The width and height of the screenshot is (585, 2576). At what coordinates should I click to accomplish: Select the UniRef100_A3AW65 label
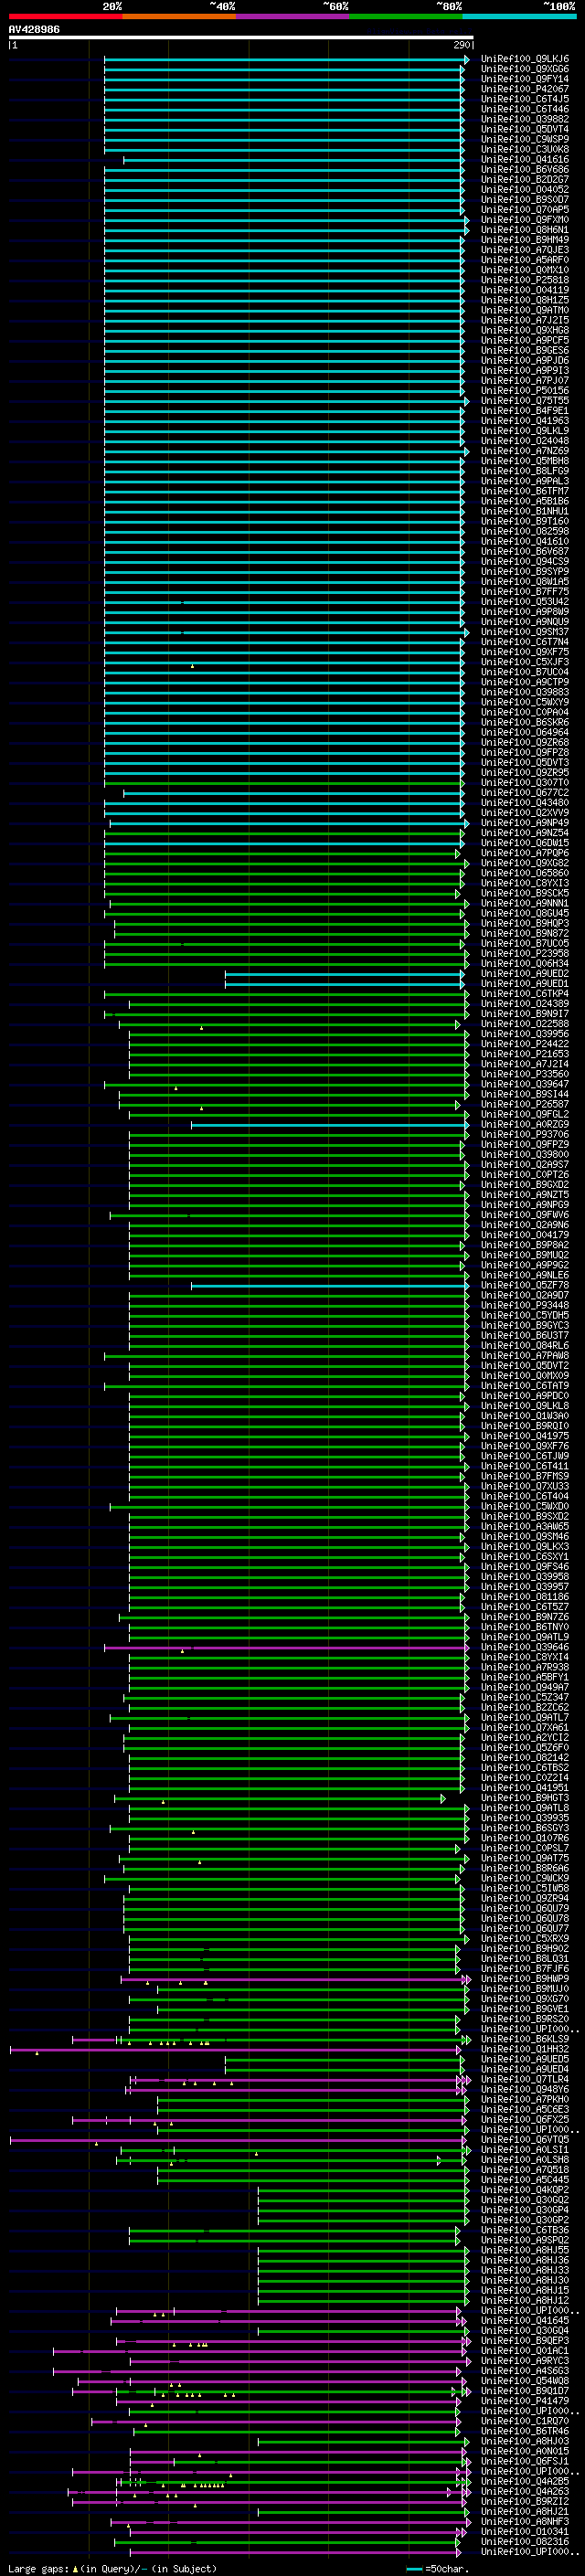pyautogui.click(x=525, y=1527)
